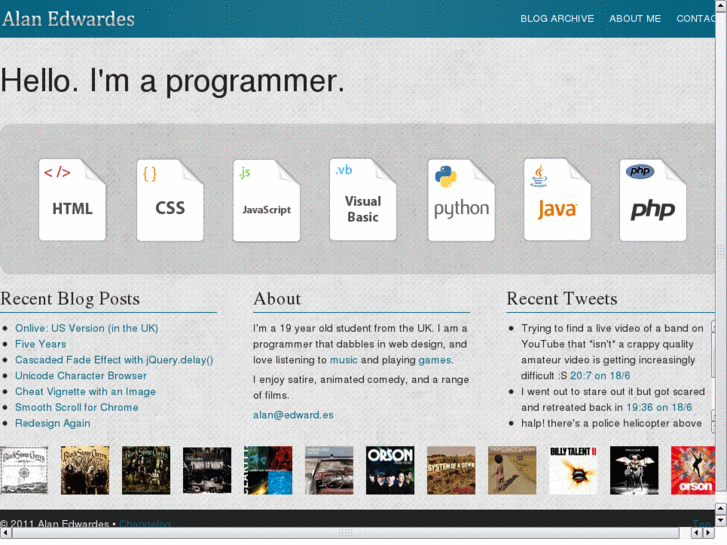Click the horizontal scrollbar right arrow
Image resolution: width=727 pixels, height=545 pixels.
pos(709,533)
